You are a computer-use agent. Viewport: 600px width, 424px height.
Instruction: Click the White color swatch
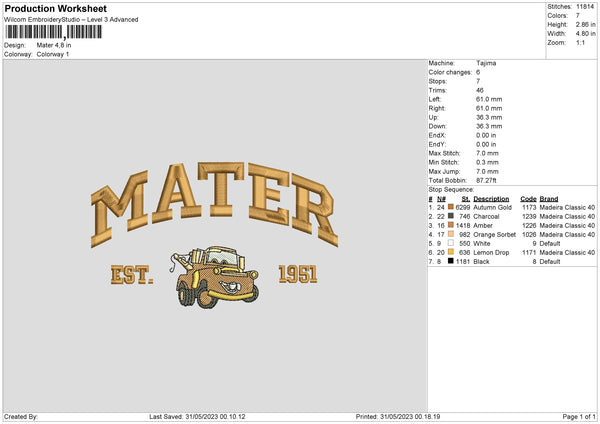coord(451,243)
